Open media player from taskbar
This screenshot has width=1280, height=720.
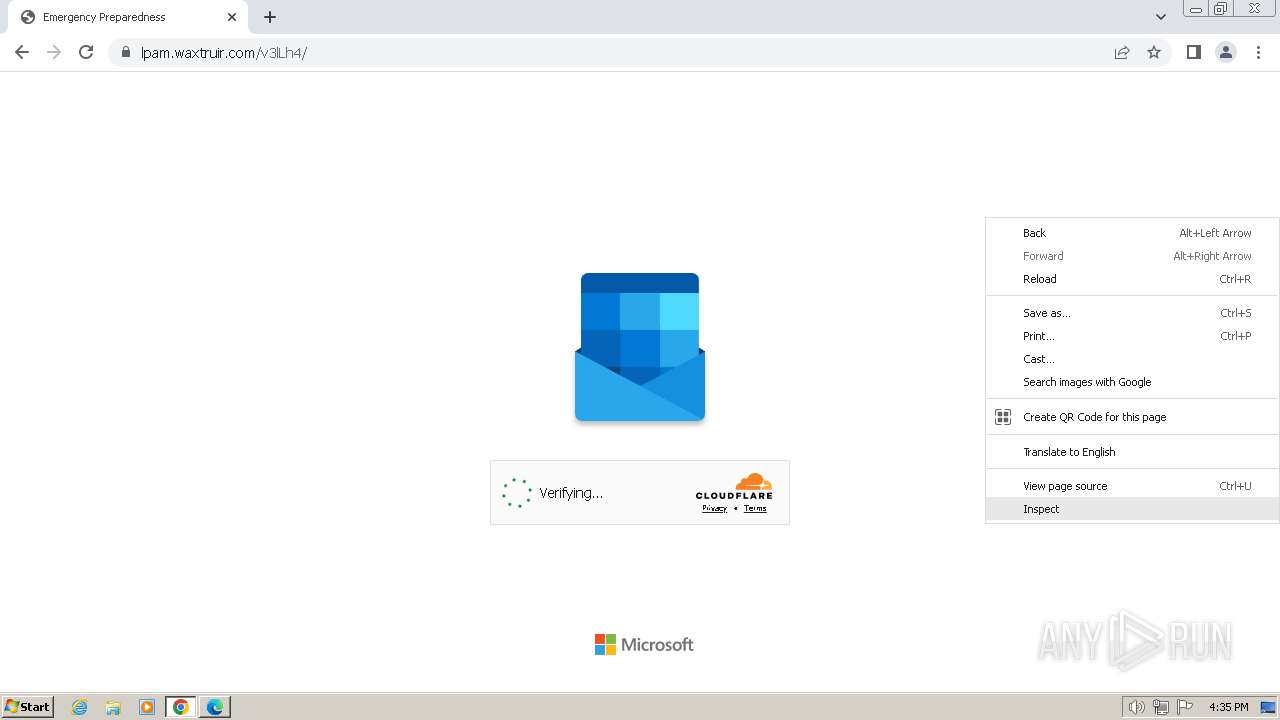coord(147,707)
